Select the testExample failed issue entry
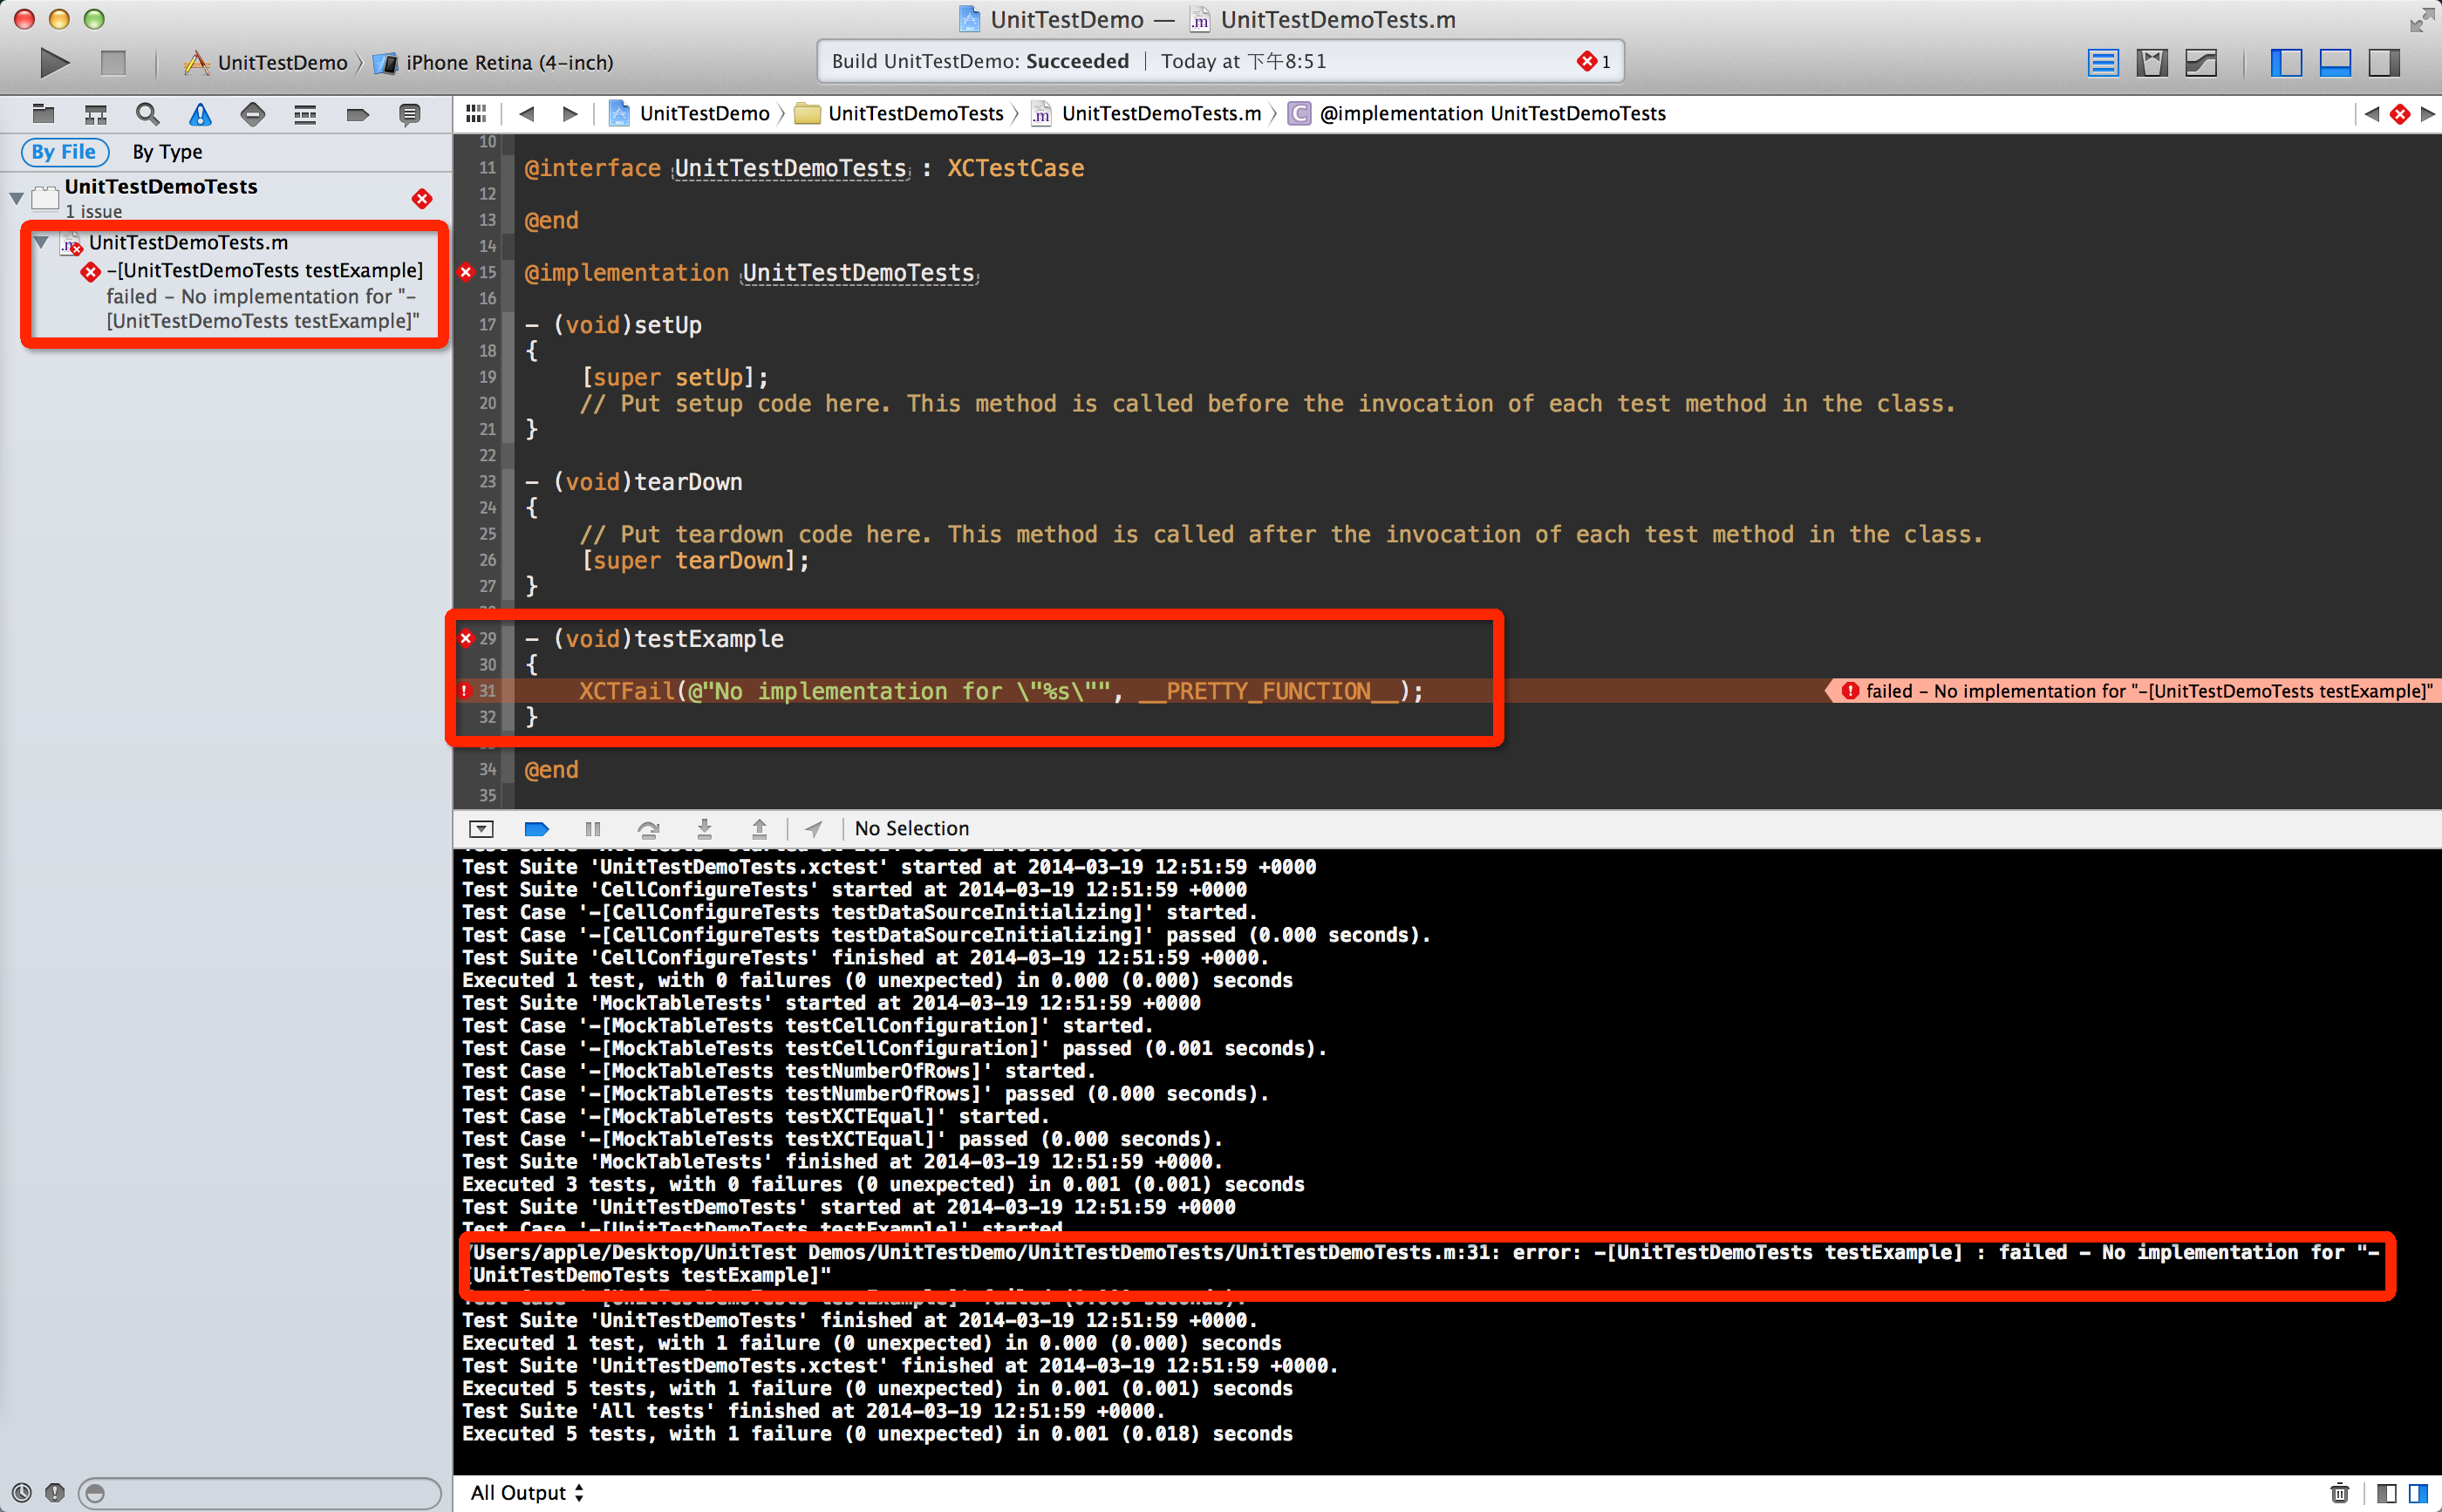Viewport: 2442px width, 1512px height. [264, 295]
